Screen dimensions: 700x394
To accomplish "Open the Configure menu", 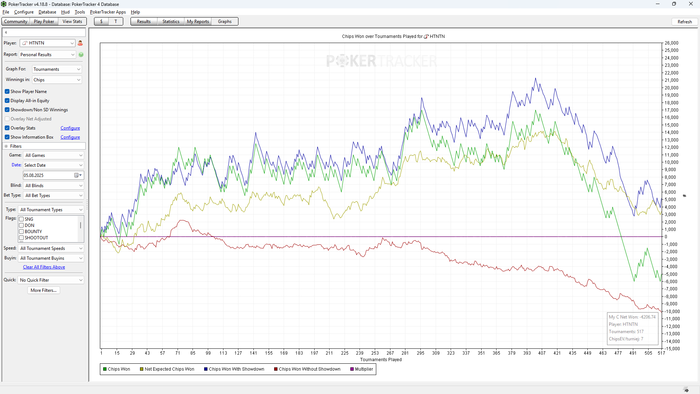I will tap(24, 12).
